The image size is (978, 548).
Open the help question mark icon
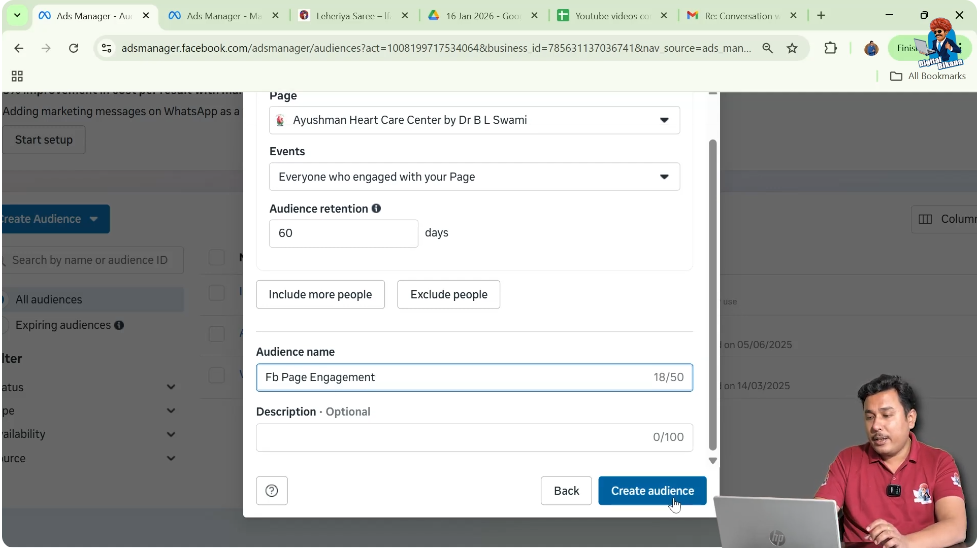coord(272,491)
